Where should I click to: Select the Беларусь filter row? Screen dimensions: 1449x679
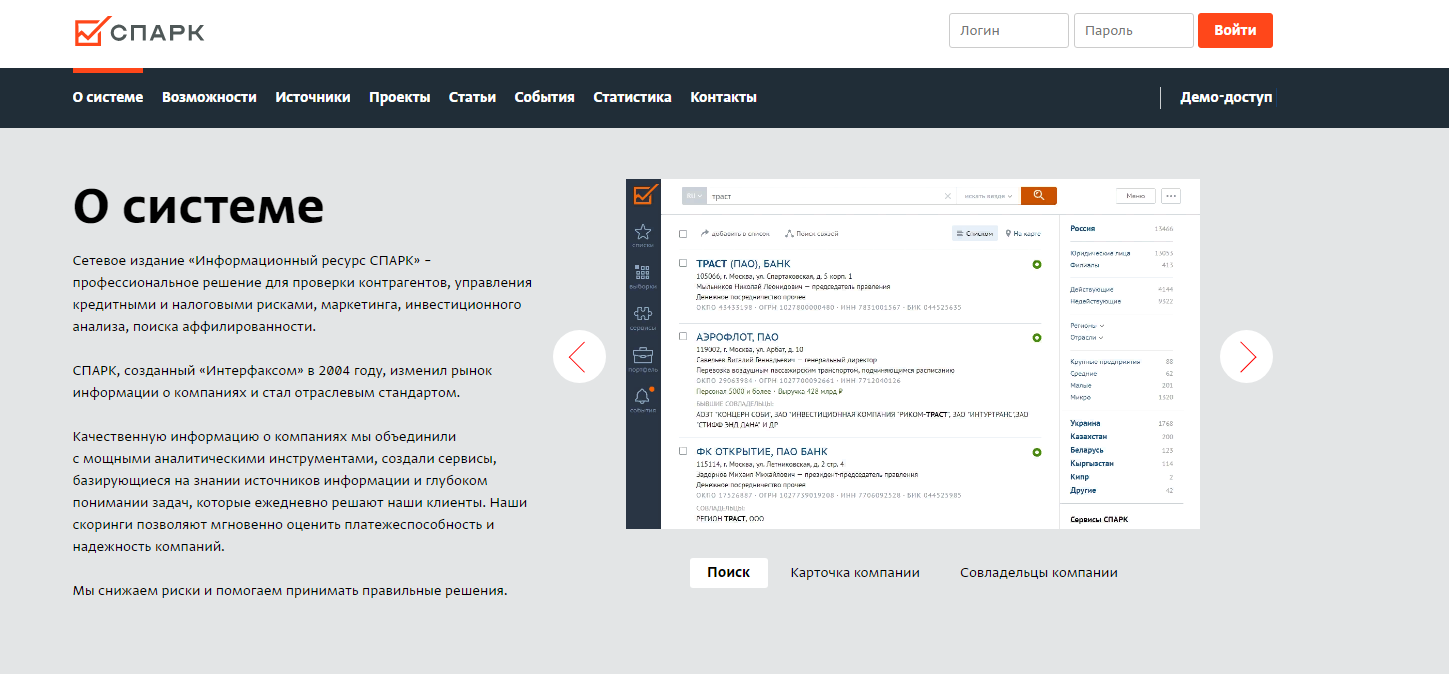point(1122,451)
